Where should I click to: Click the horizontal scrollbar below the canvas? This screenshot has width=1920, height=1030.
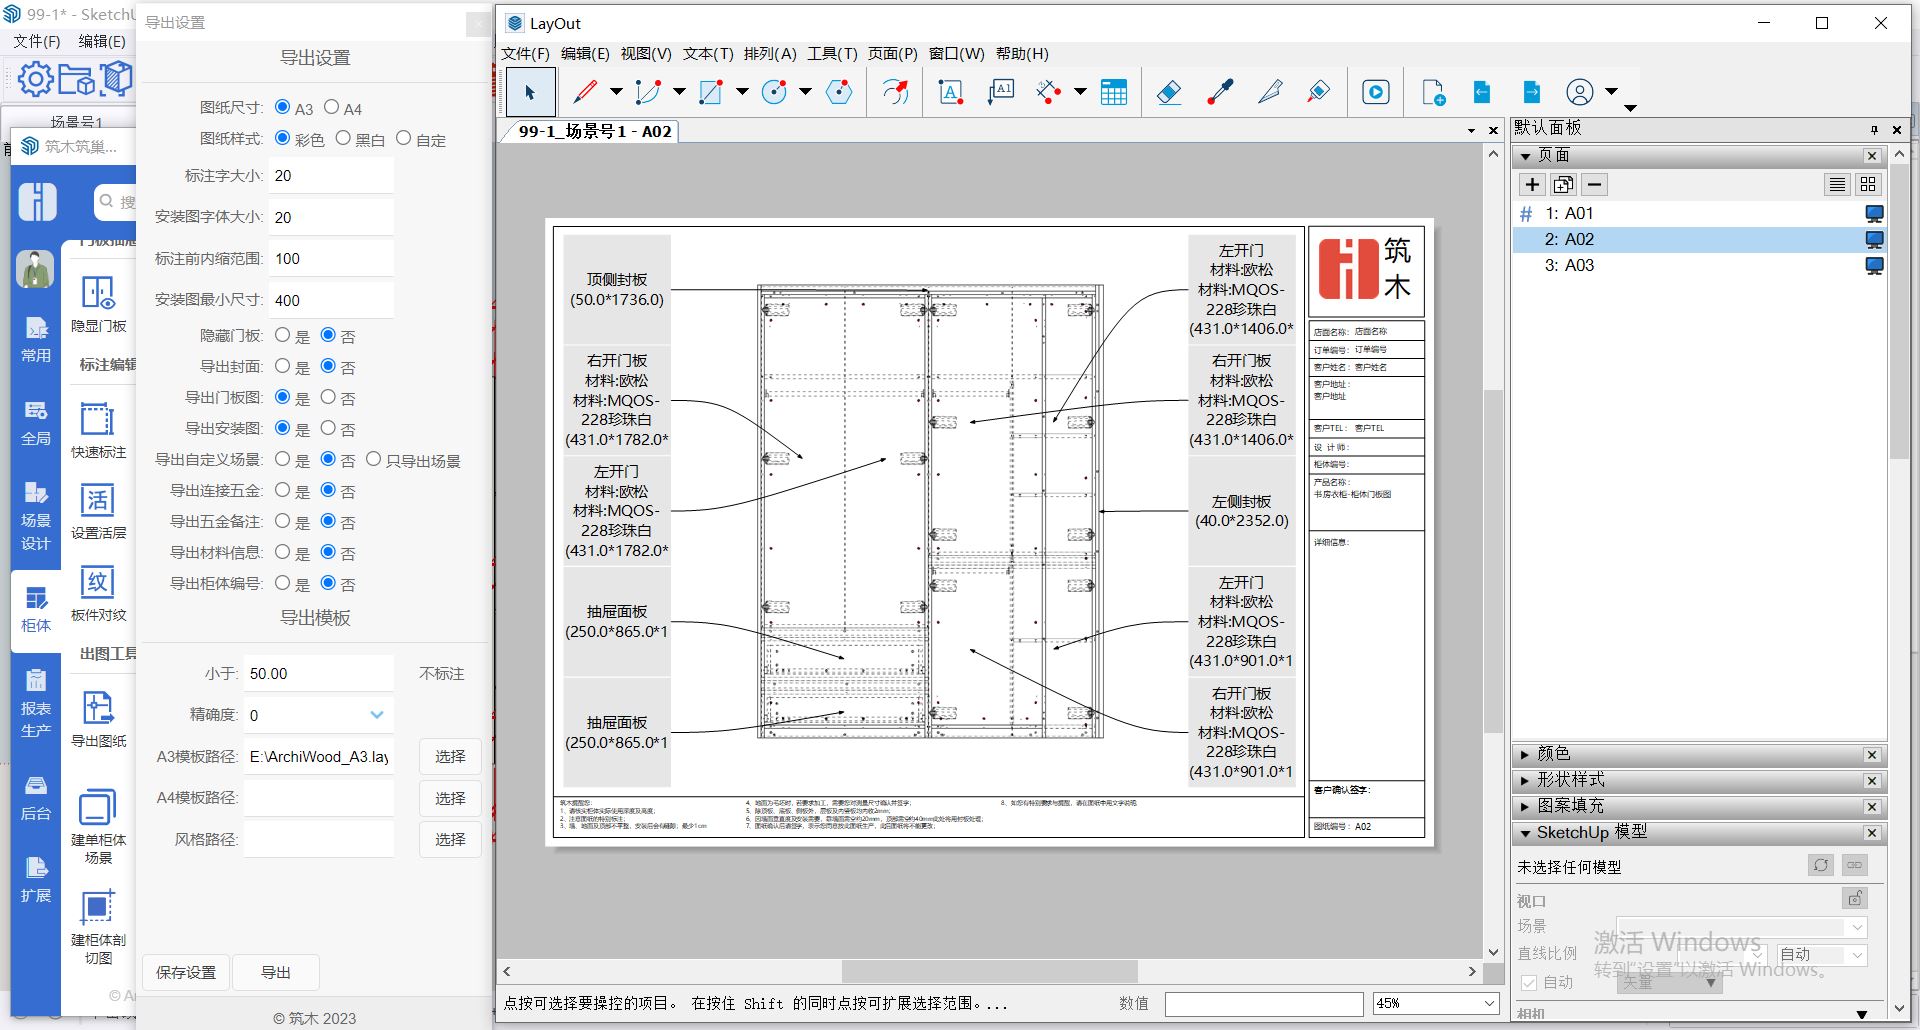(989, 971)
